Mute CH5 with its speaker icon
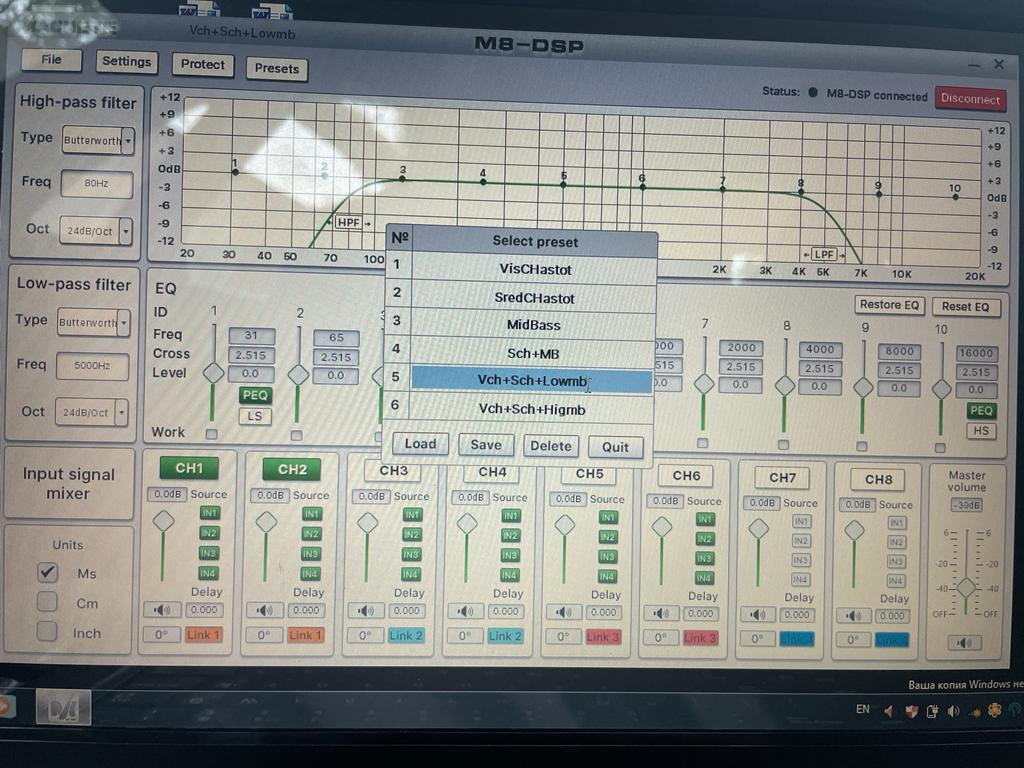This screenshot has height=768, width=1024. pyautogui.click(x=563, y=613)
